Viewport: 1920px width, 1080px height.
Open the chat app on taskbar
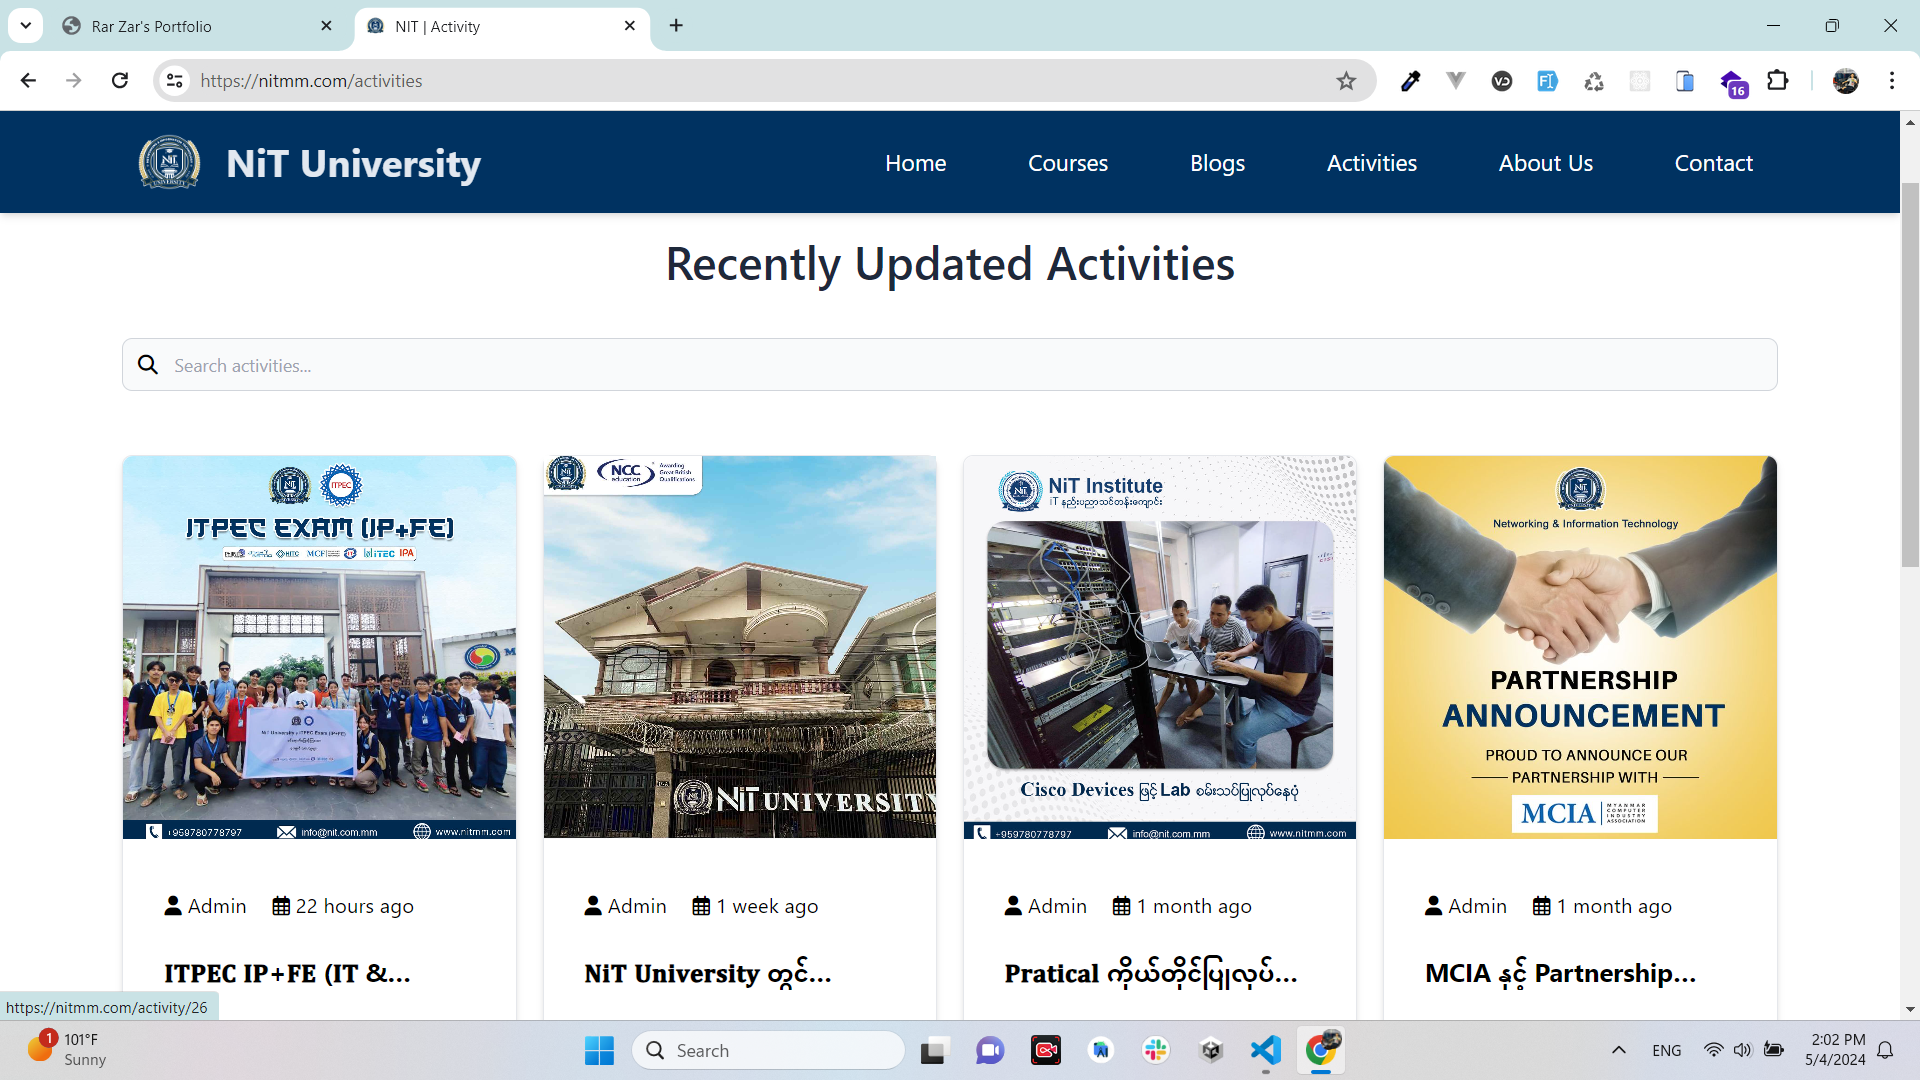point(990,1050)
